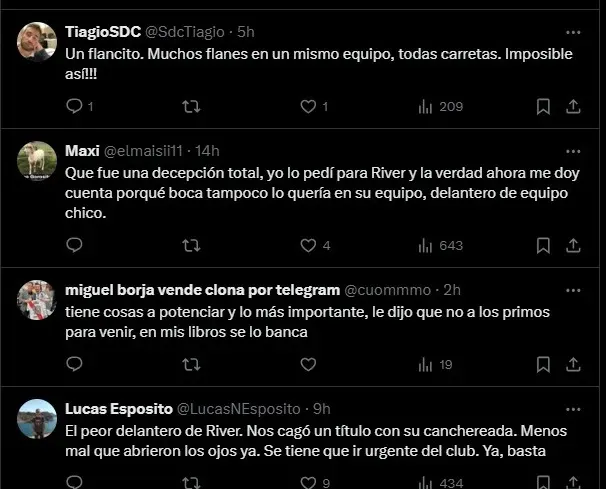The width and height of the screenshot is (606, 489).
Task: Like the tweet by TiagioSDC
Action: tap(306, 106)
